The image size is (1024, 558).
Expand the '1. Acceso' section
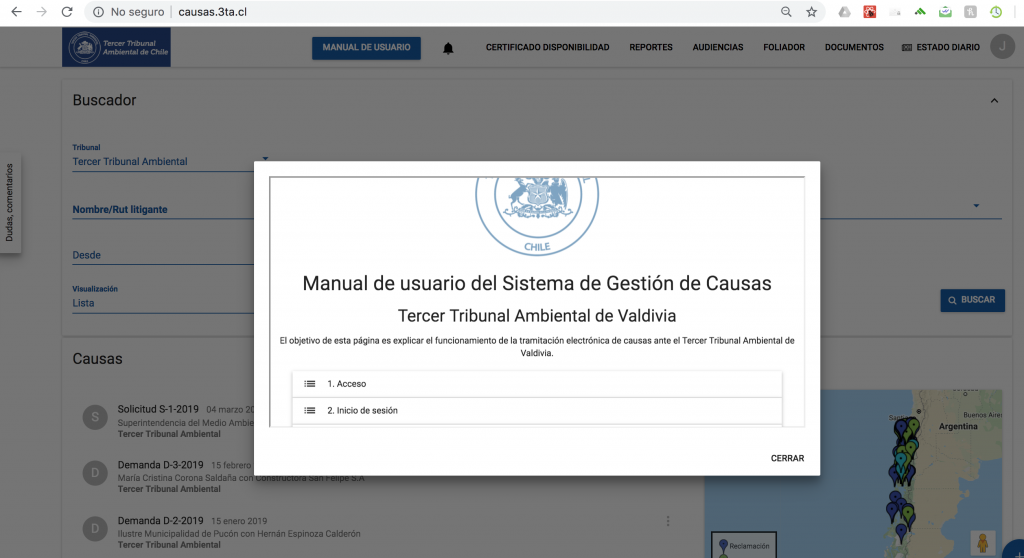click(536, 384)
